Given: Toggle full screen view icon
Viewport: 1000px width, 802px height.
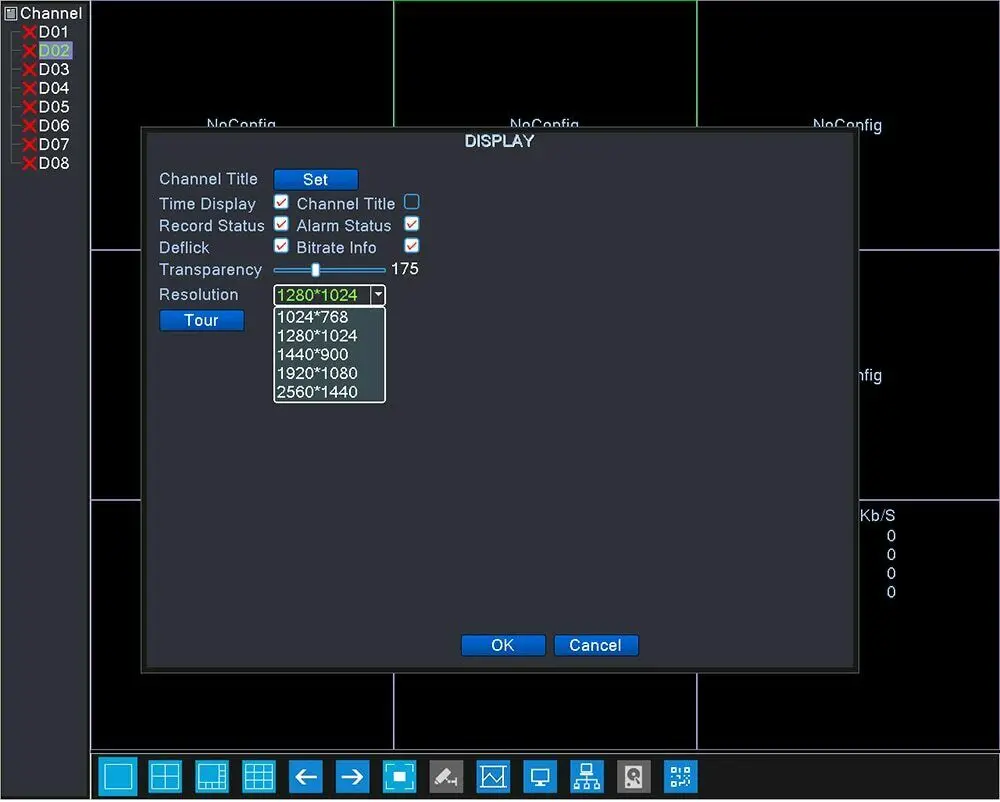Looking at the screenshot, I should click(x=399, y=778).
